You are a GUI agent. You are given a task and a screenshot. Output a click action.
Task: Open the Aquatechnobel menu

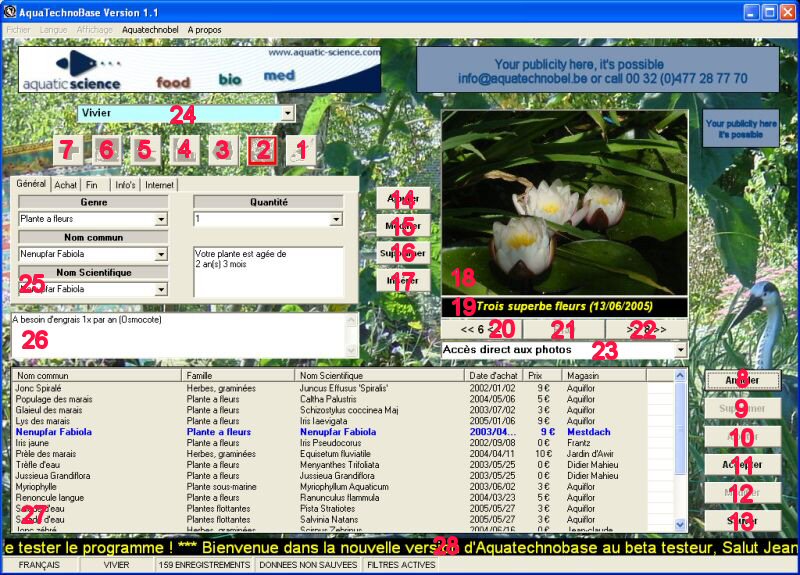(x=150, y=30)
